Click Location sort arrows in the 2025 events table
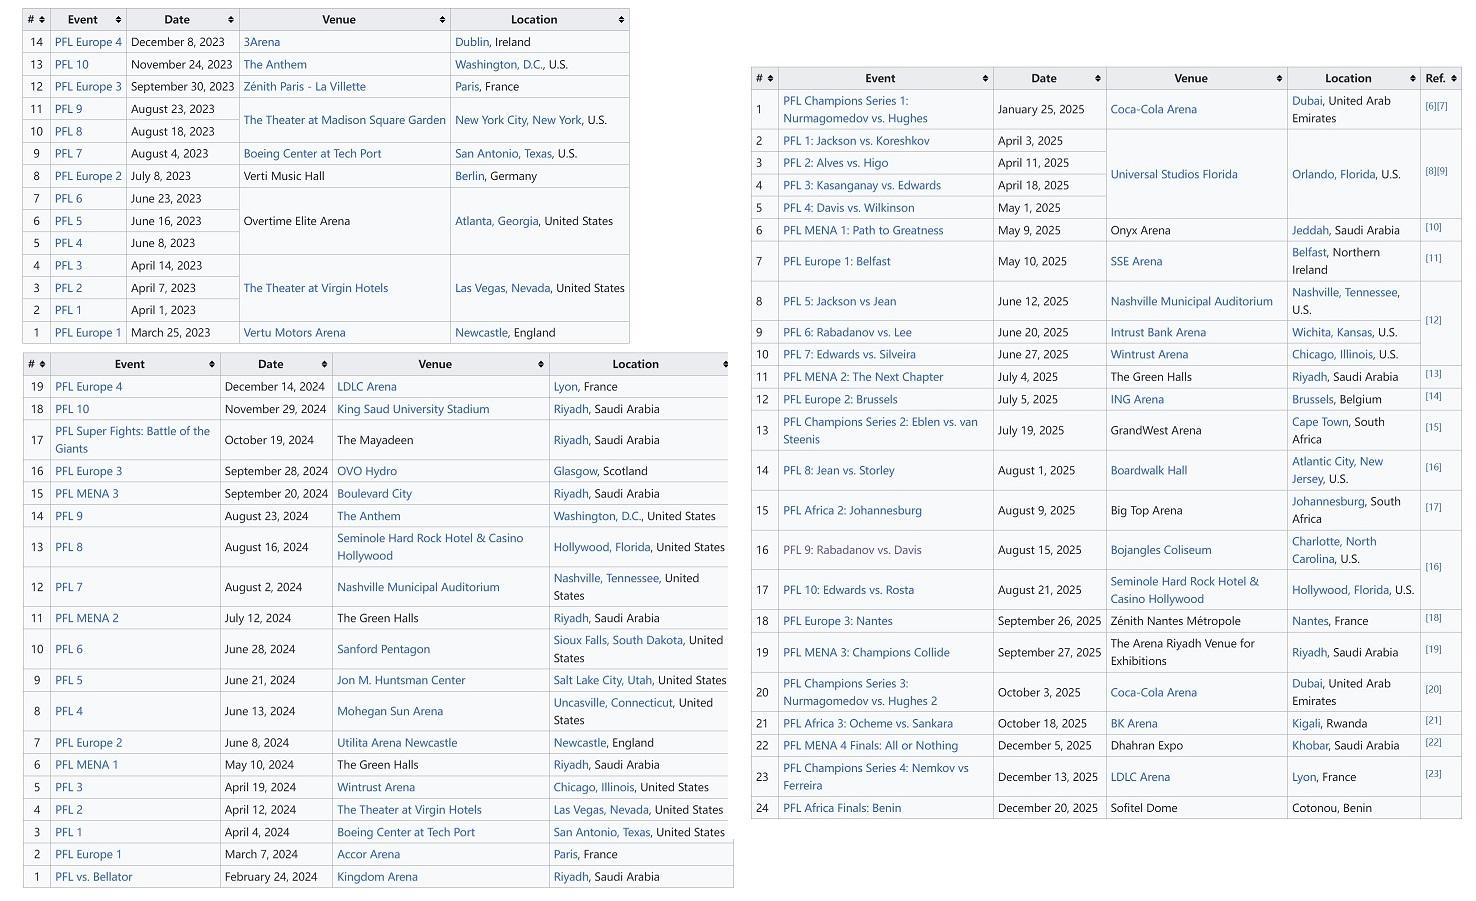Image resolution: width=1476 pixels, height=901 pixels. click(1412, 78)
